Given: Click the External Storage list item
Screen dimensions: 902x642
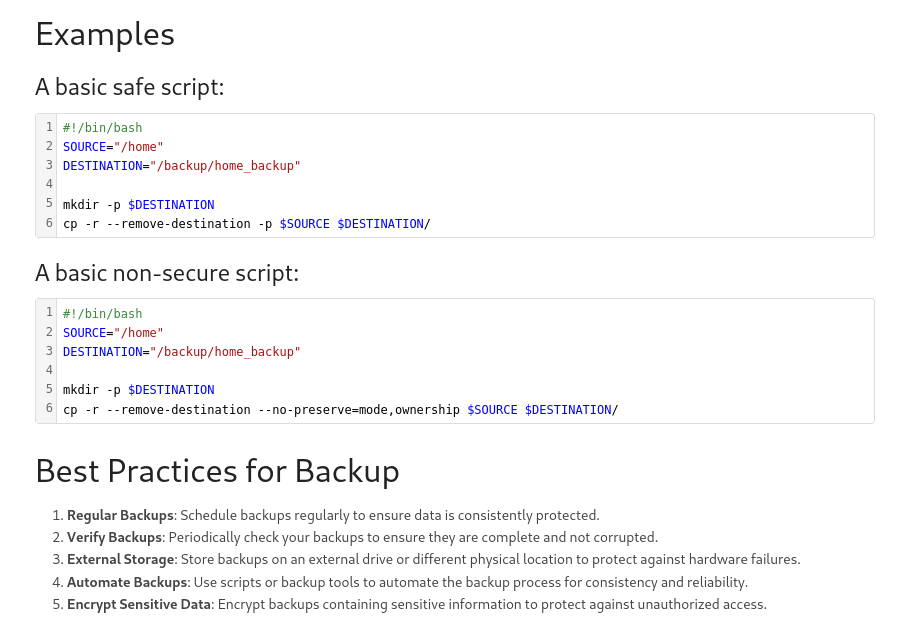Looking at the screenshot, I should [x=433, y=560].
